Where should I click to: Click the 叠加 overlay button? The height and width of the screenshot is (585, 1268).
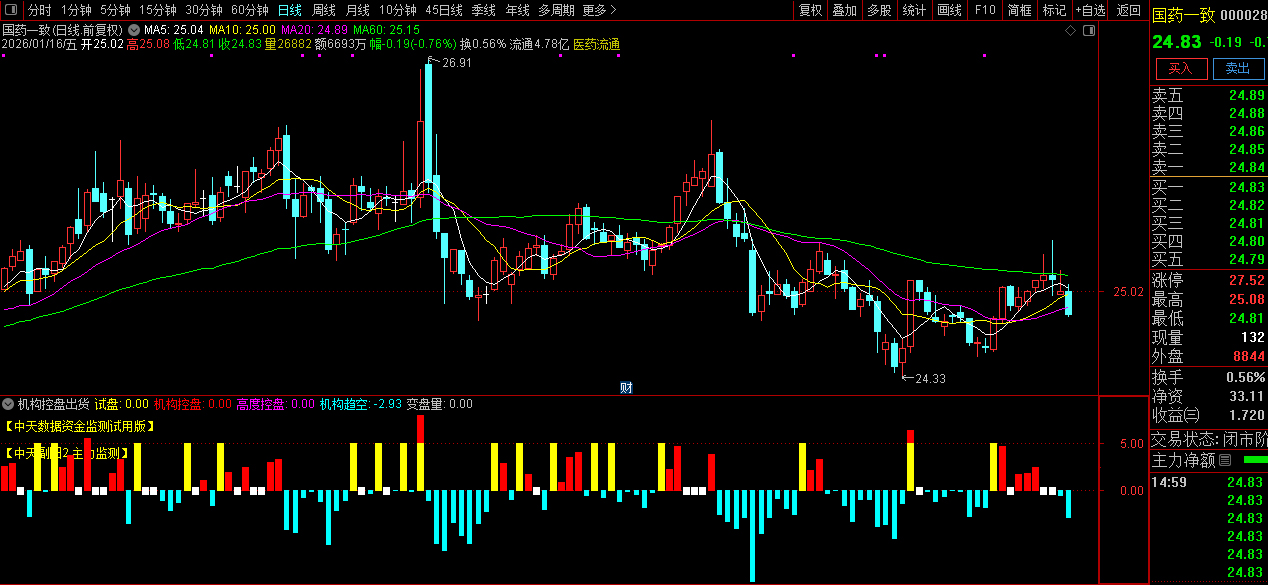[x=845, y=10]
